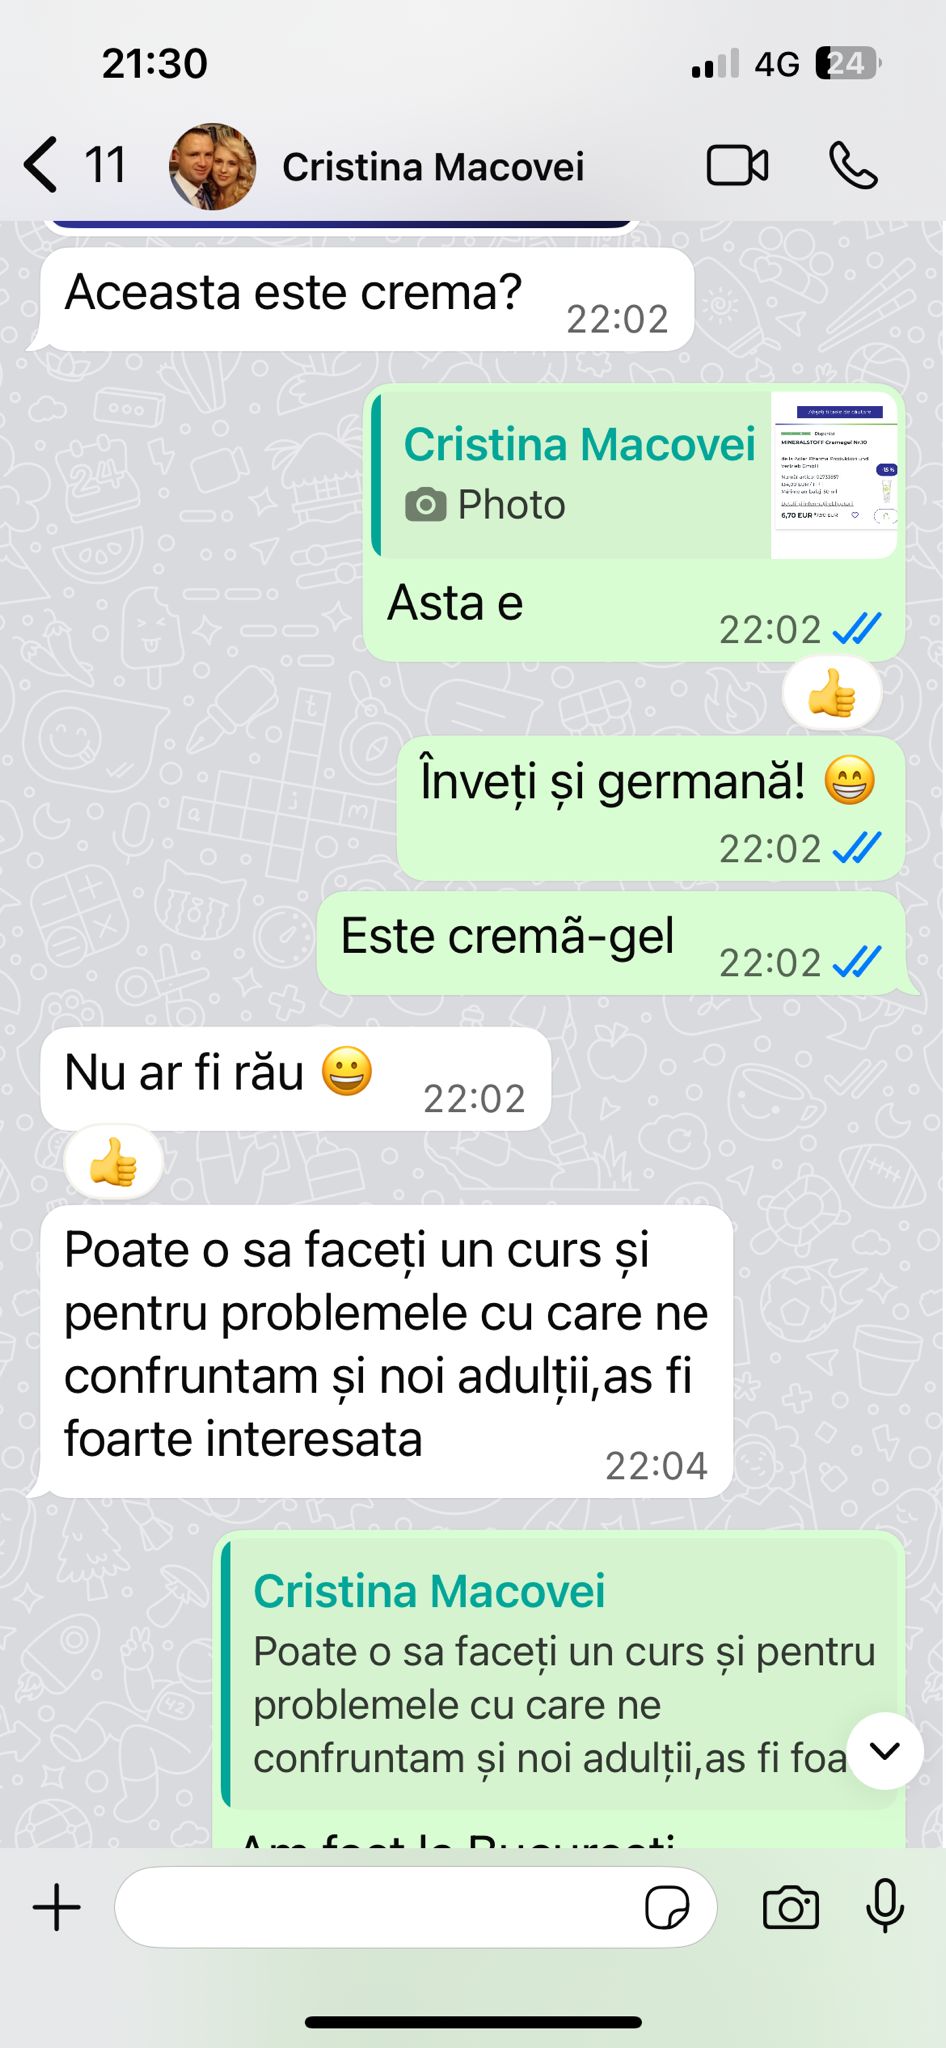Start a voice call via phone icon
Screen dimensions: 946x2048
click(x=853, y=166)
